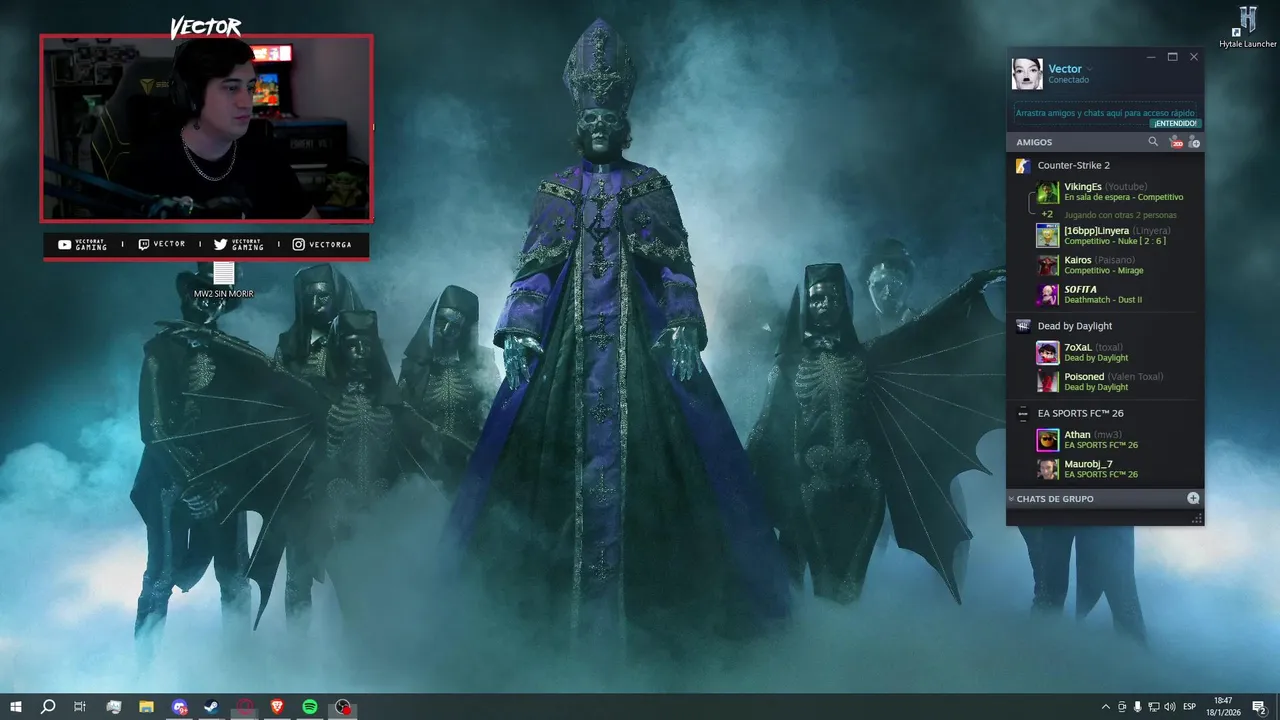
Task: Open the Windows Start menu
Action: coord(15,707)
